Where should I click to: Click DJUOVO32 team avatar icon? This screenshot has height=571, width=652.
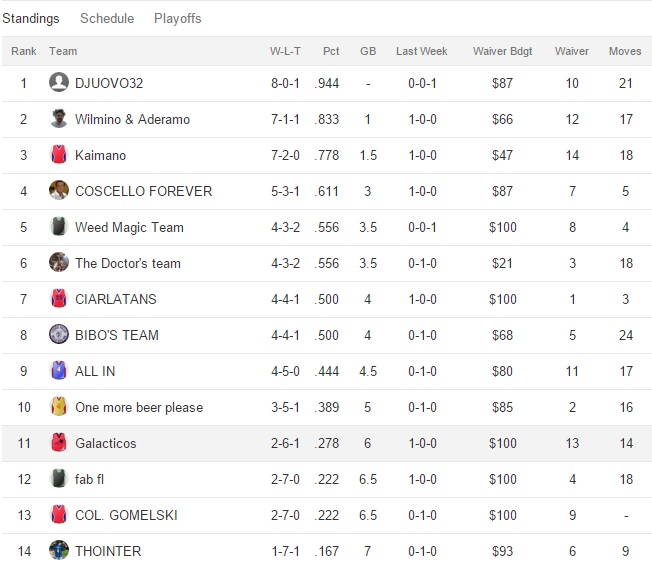click(x=59, y=83)
